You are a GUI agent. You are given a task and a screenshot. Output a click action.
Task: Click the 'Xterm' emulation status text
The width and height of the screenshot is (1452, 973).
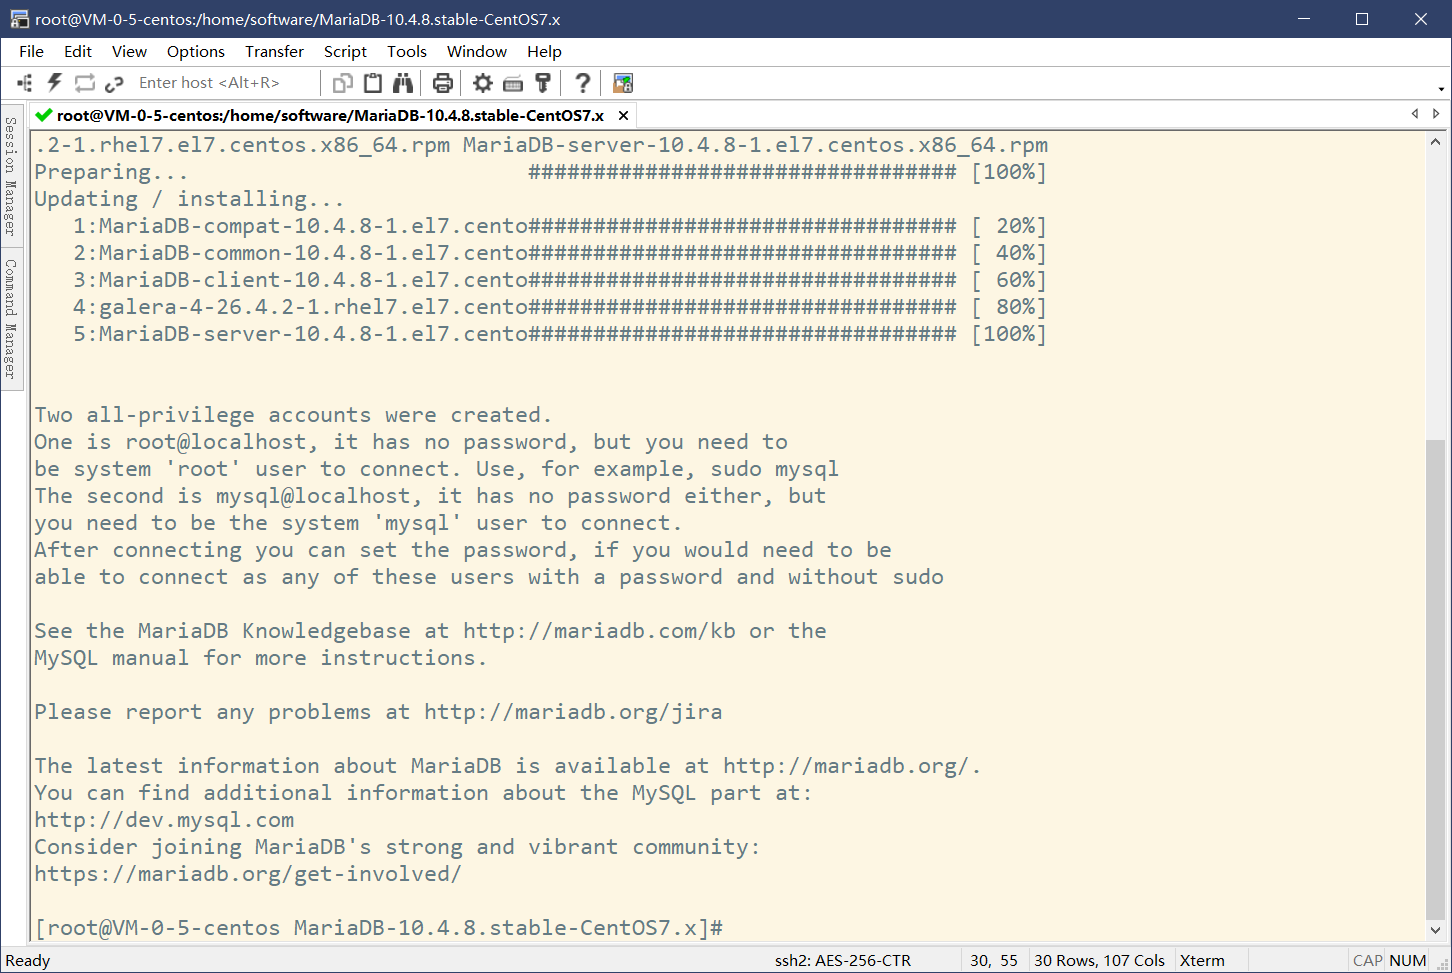click(1202, 961)
